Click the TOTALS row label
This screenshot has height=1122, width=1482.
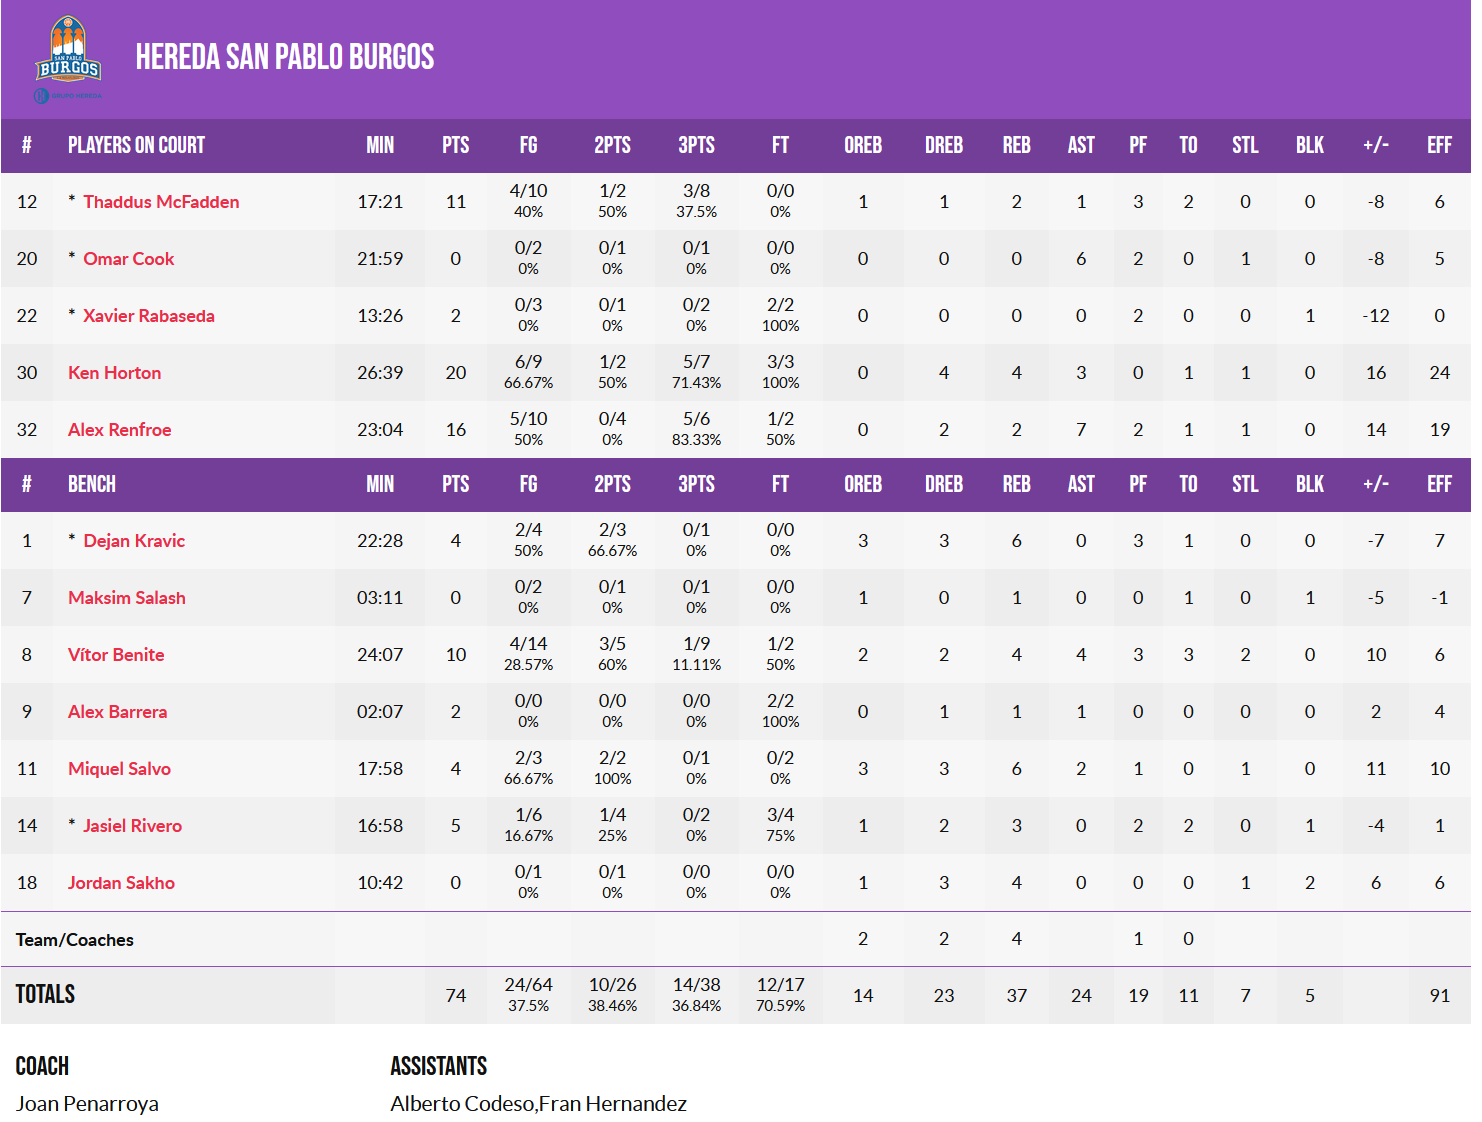45,994
